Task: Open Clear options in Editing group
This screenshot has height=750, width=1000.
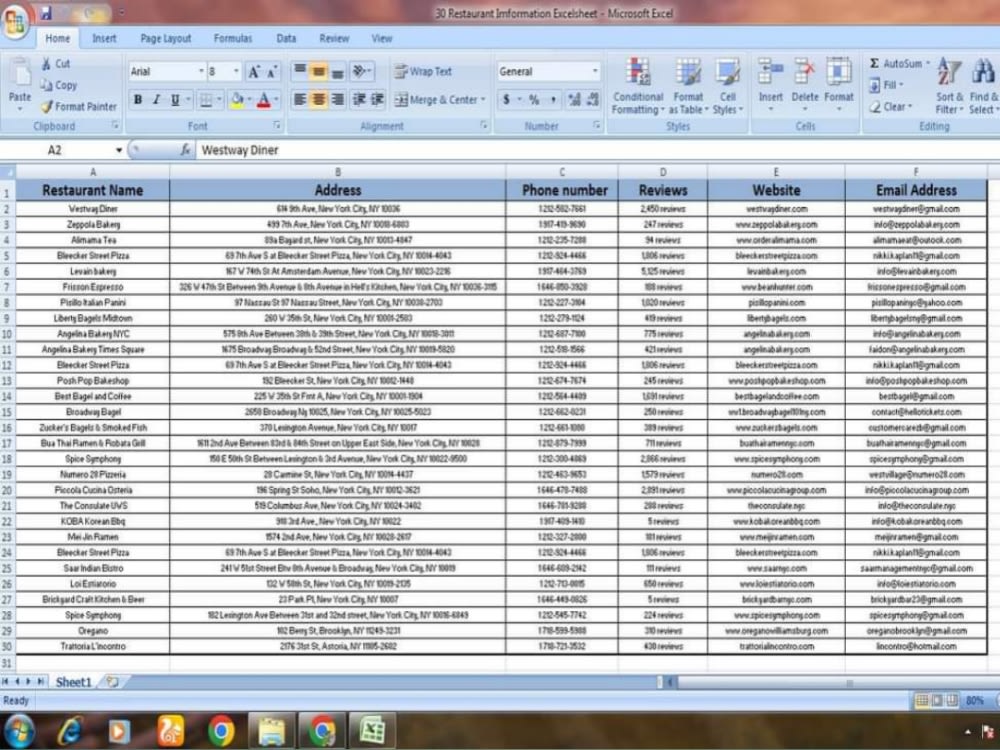Action: pos(891,107)
